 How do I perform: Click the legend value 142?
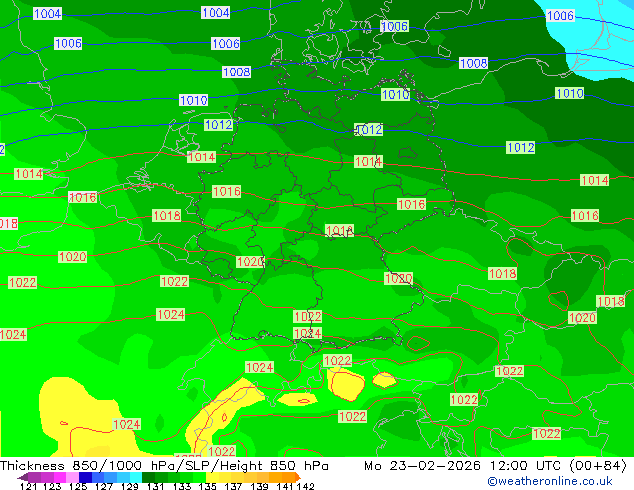(x=305, y=486)
